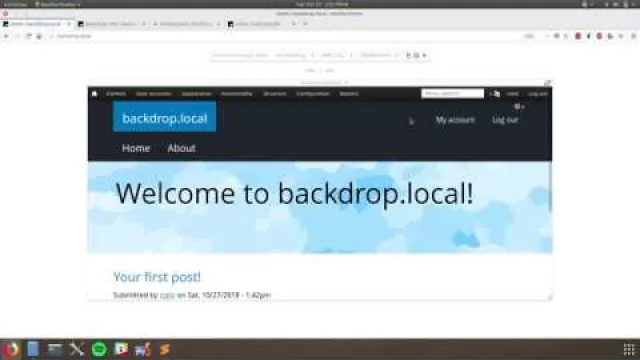
Task: Click the About navigation link
Action: click(x=182, y=148)
